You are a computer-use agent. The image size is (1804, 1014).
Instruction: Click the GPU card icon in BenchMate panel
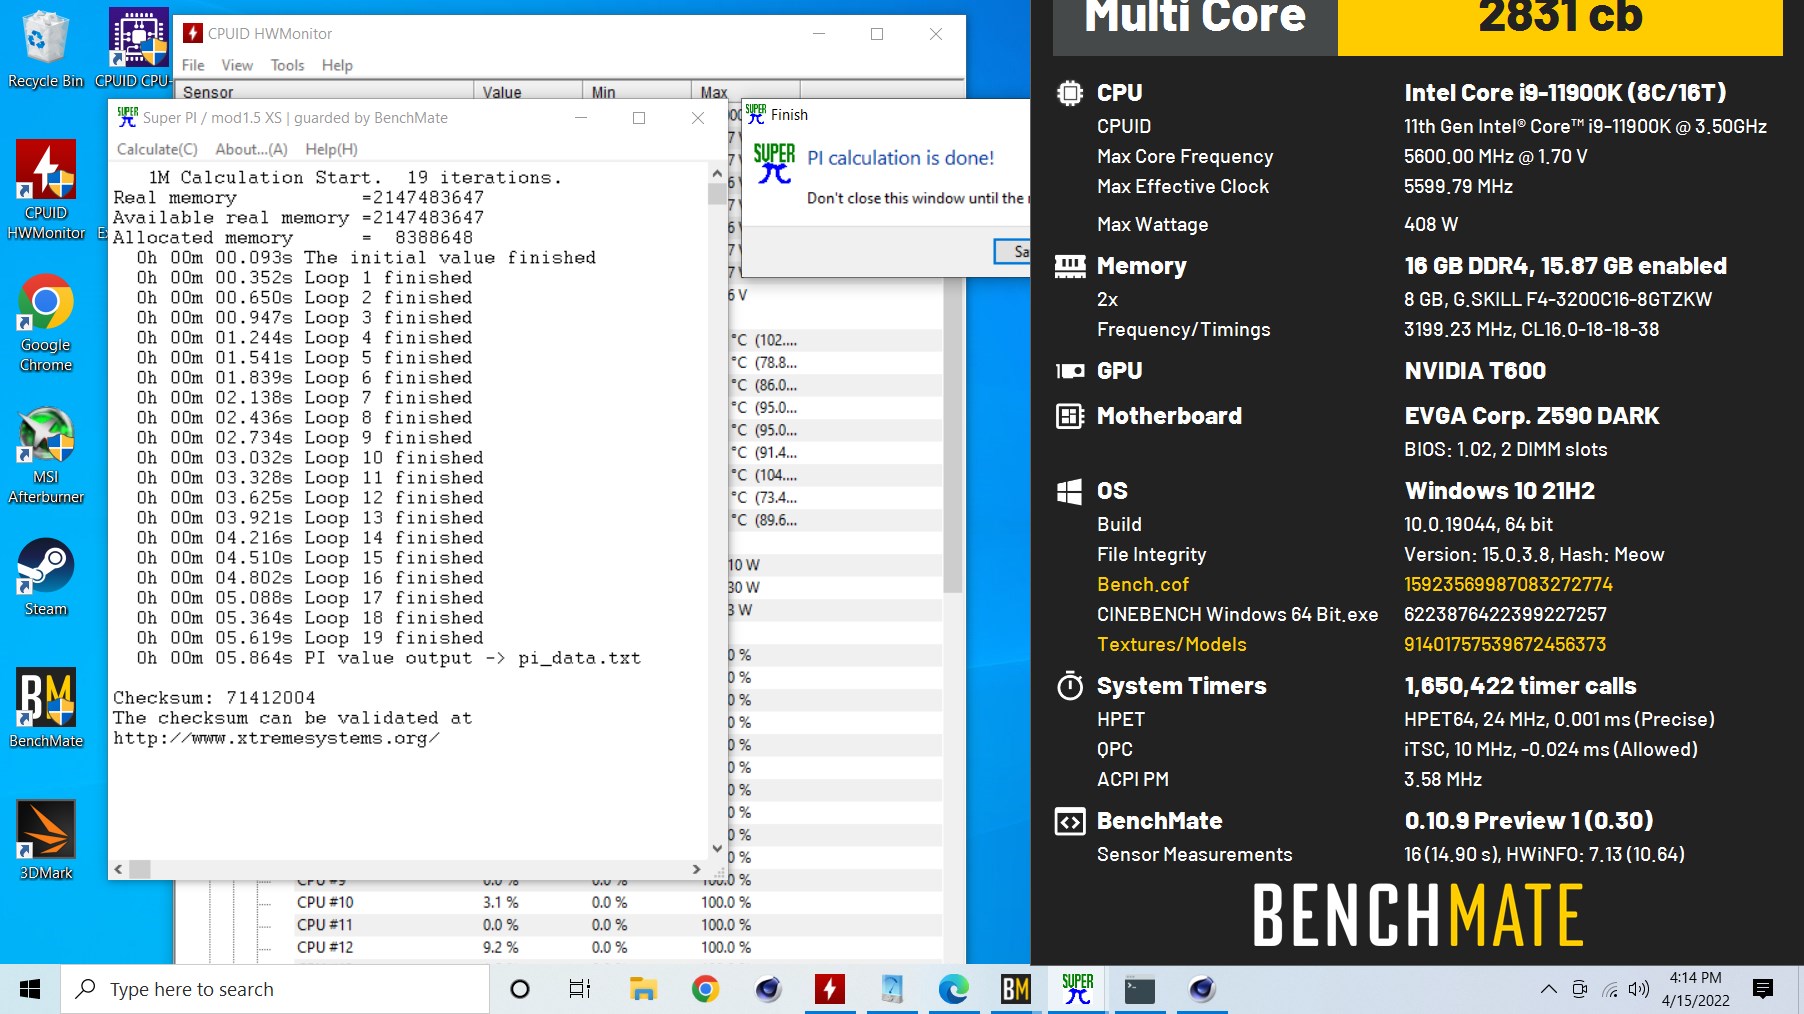(x=1070, y=371)
